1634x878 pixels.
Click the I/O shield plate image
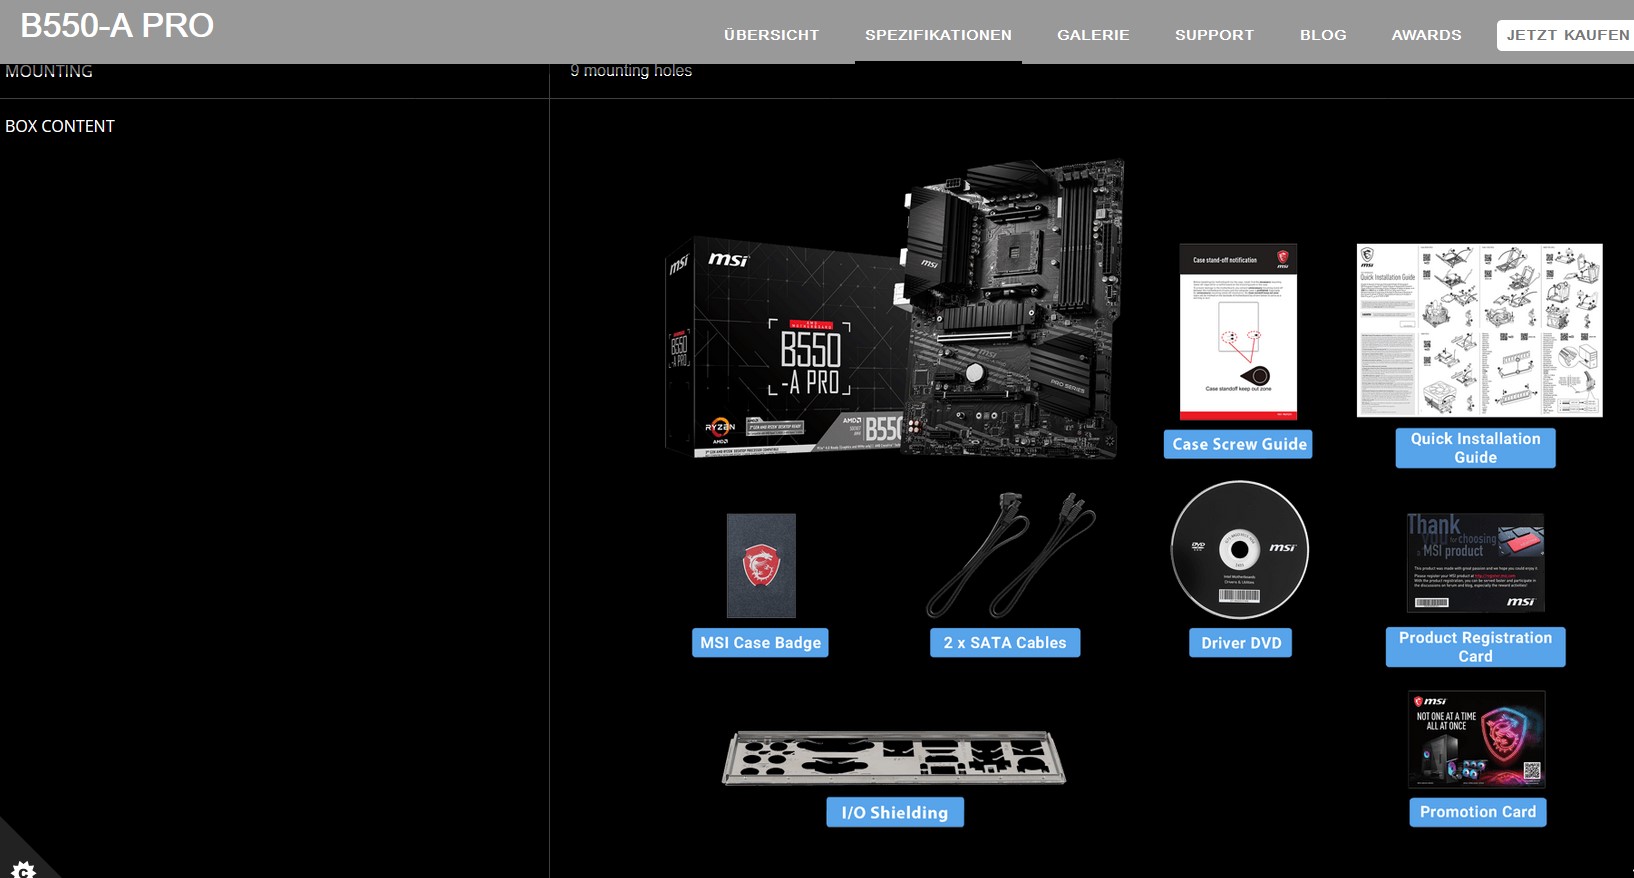pos(894,757)
